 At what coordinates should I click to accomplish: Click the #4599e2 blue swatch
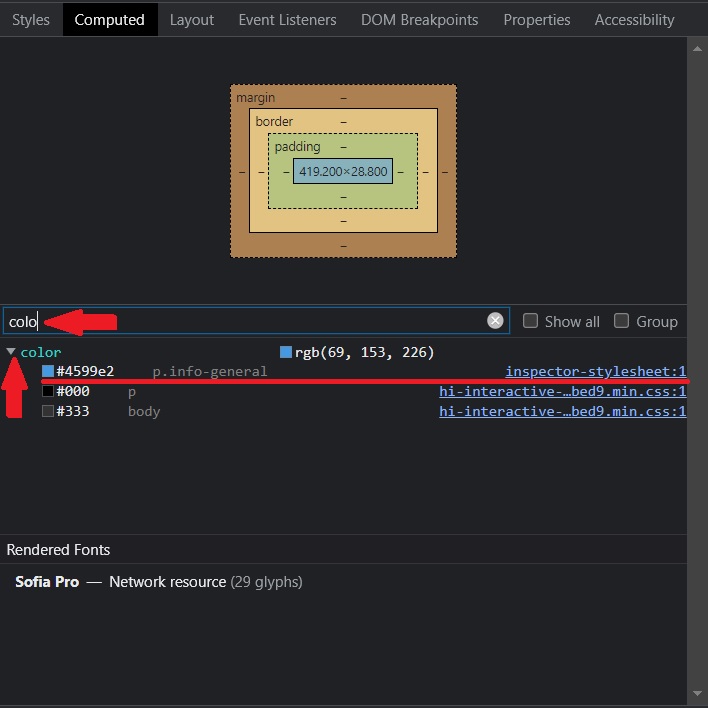pos(48,371)
